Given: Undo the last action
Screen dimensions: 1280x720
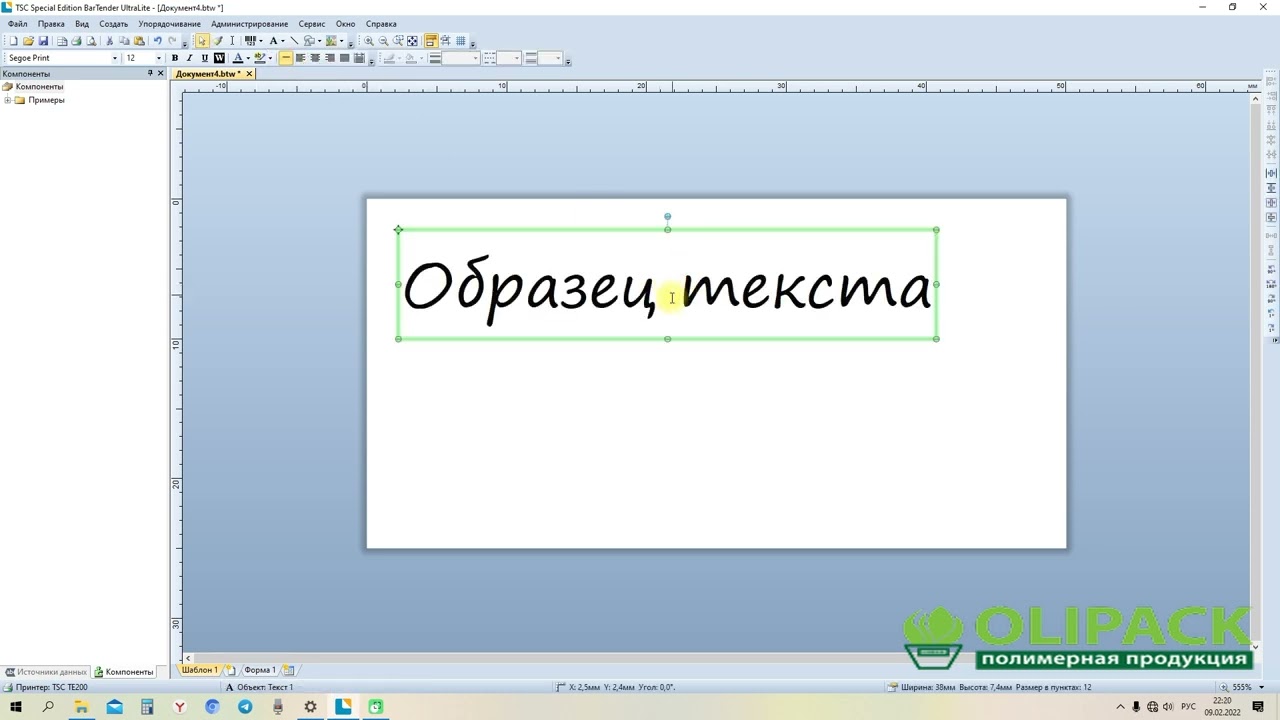Looking at the screenshot, I should 157,41.
